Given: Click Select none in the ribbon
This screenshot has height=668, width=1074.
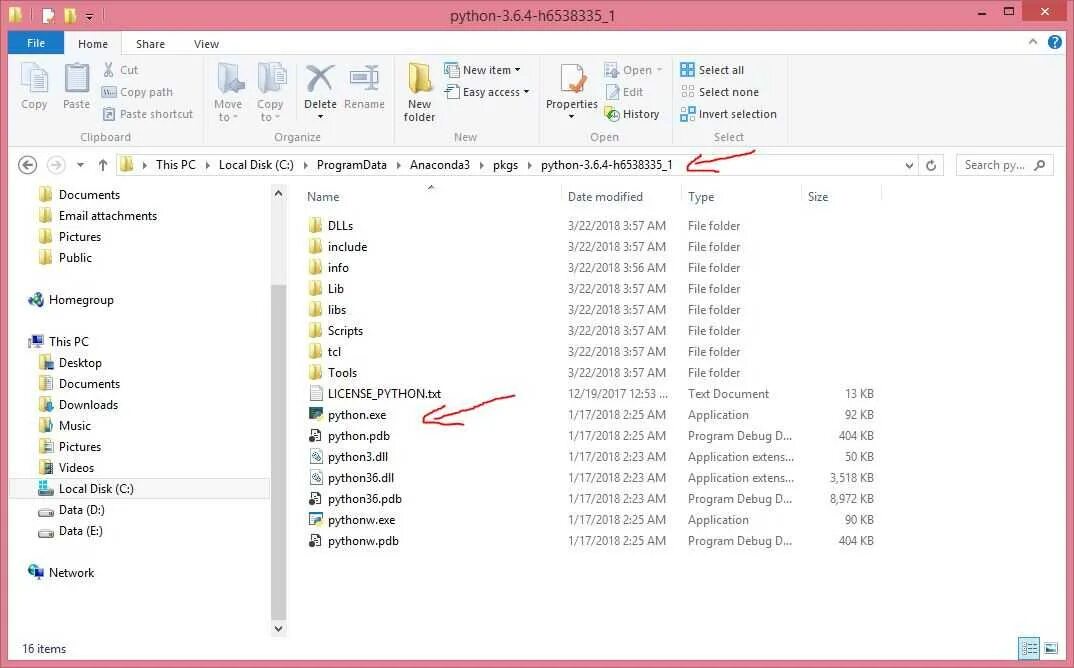Looking at the screenshot, I should tap(719, 92).
